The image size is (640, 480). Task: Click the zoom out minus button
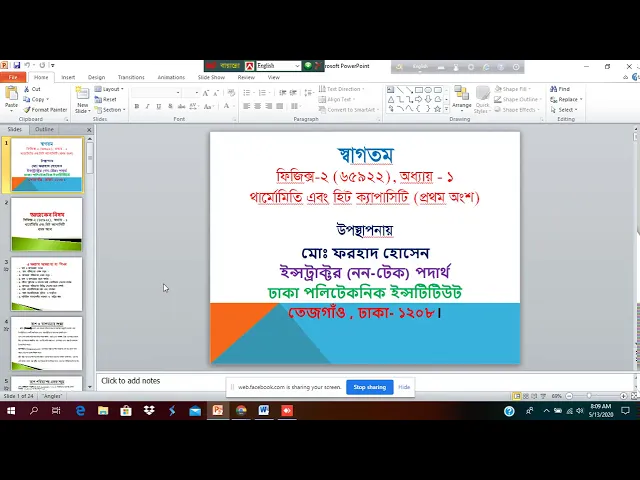tap(569, 396)
